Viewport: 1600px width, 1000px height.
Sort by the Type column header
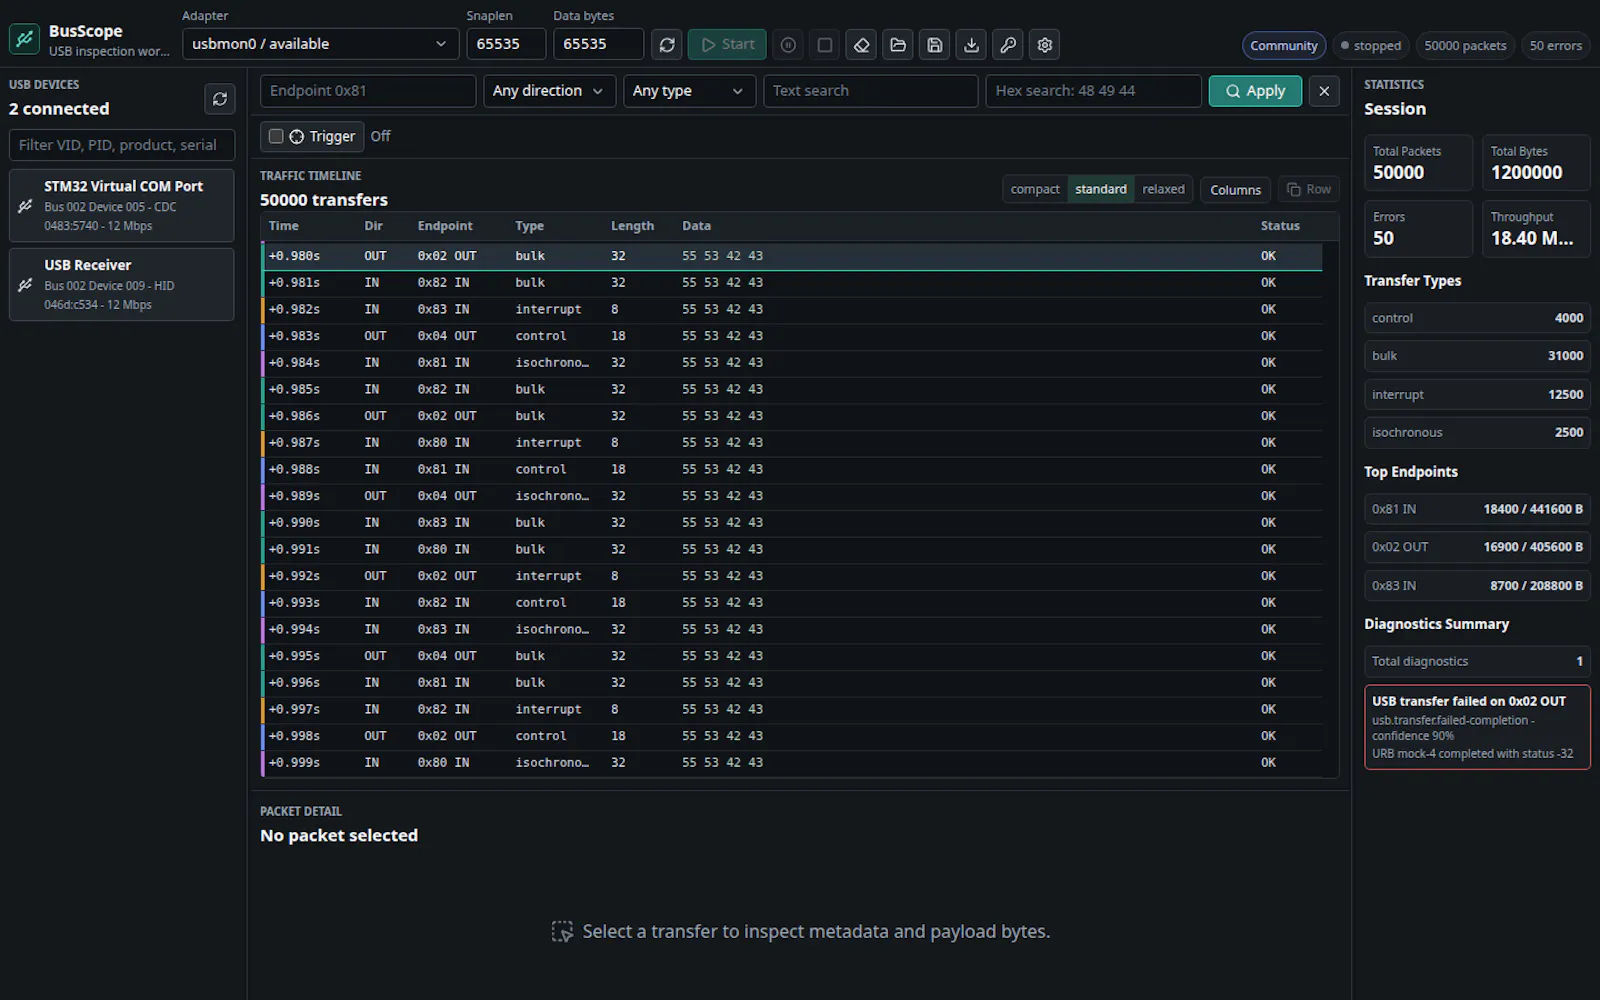tap(529, 226)
